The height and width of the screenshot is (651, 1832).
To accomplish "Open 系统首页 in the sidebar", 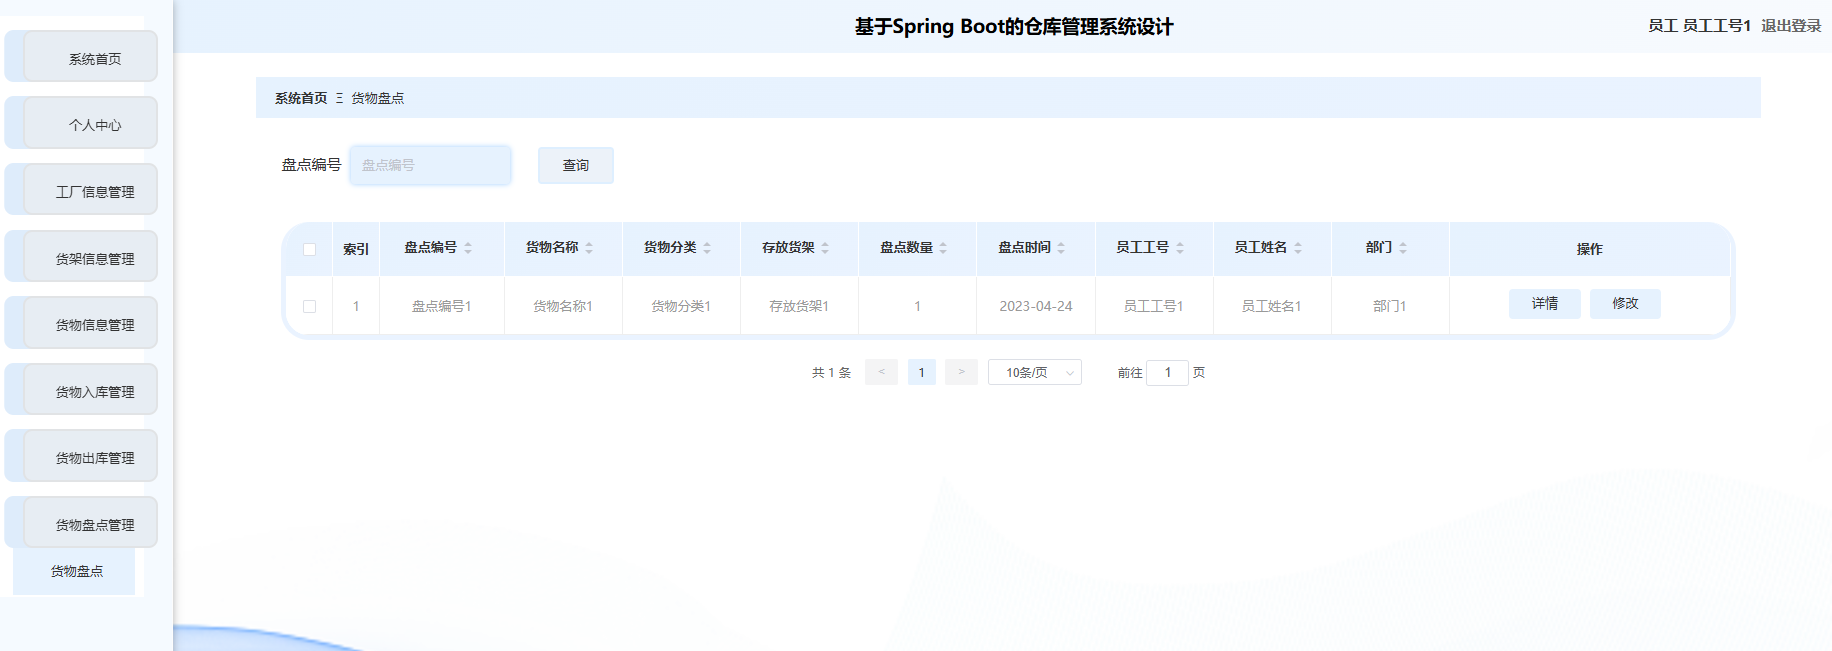I will point(91,56).
